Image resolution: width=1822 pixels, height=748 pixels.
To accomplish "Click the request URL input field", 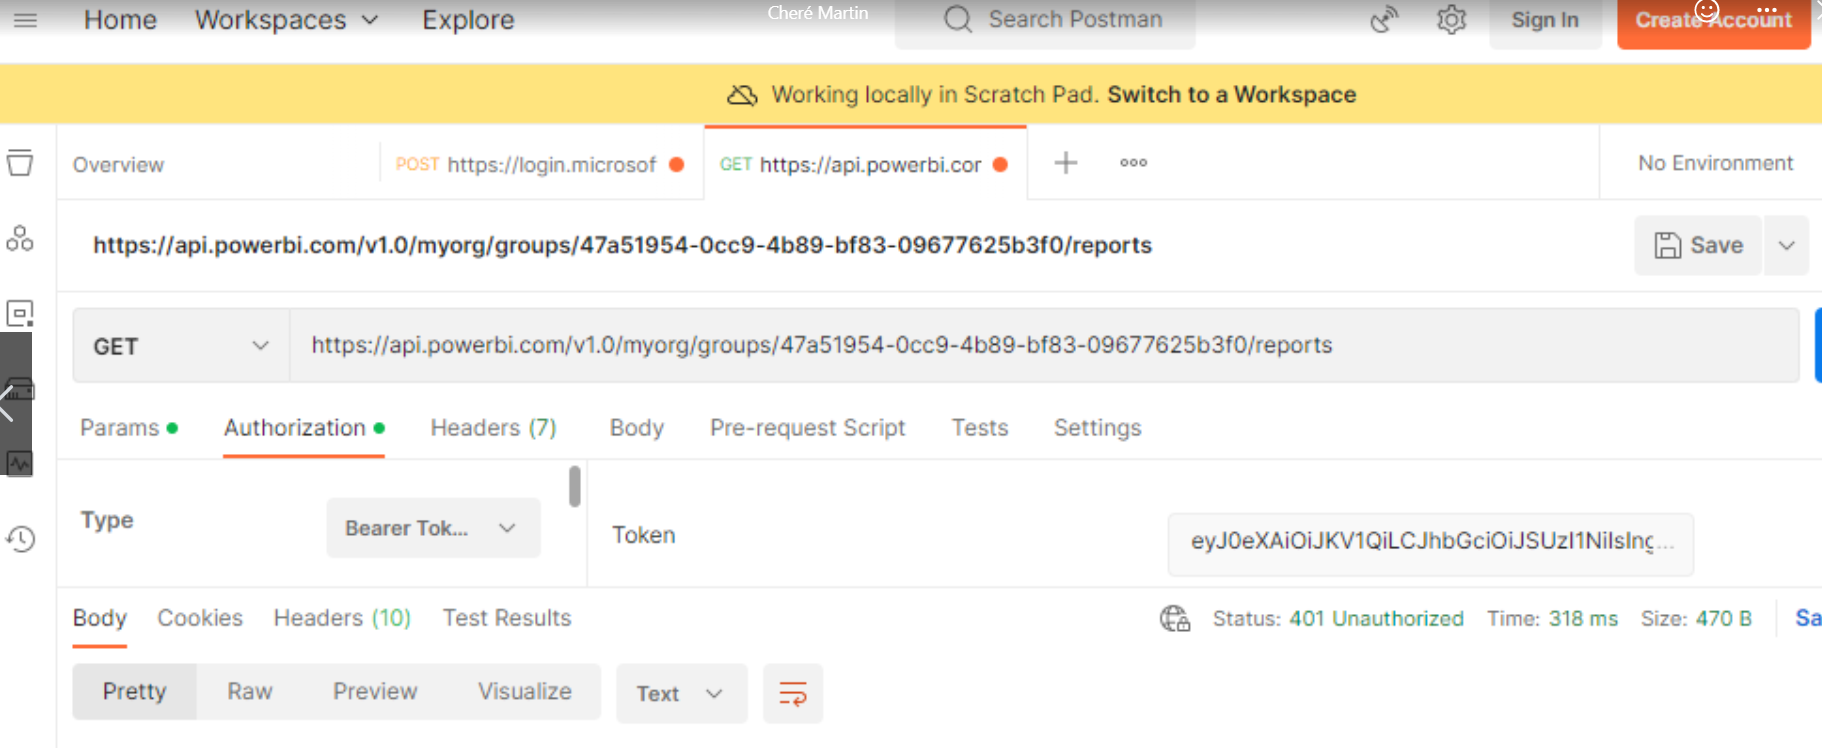I will click(x=1044, y=346).
